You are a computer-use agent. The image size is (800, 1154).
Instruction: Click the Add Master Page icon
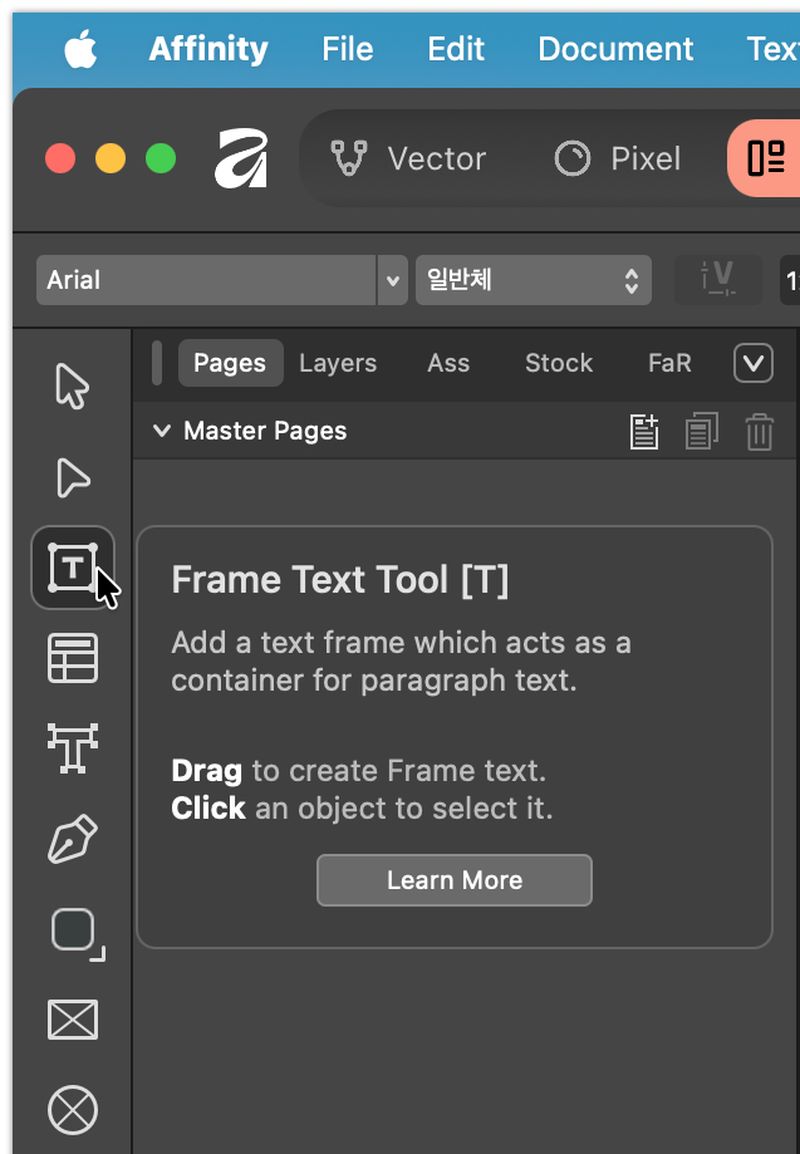(x=644, y=431)
